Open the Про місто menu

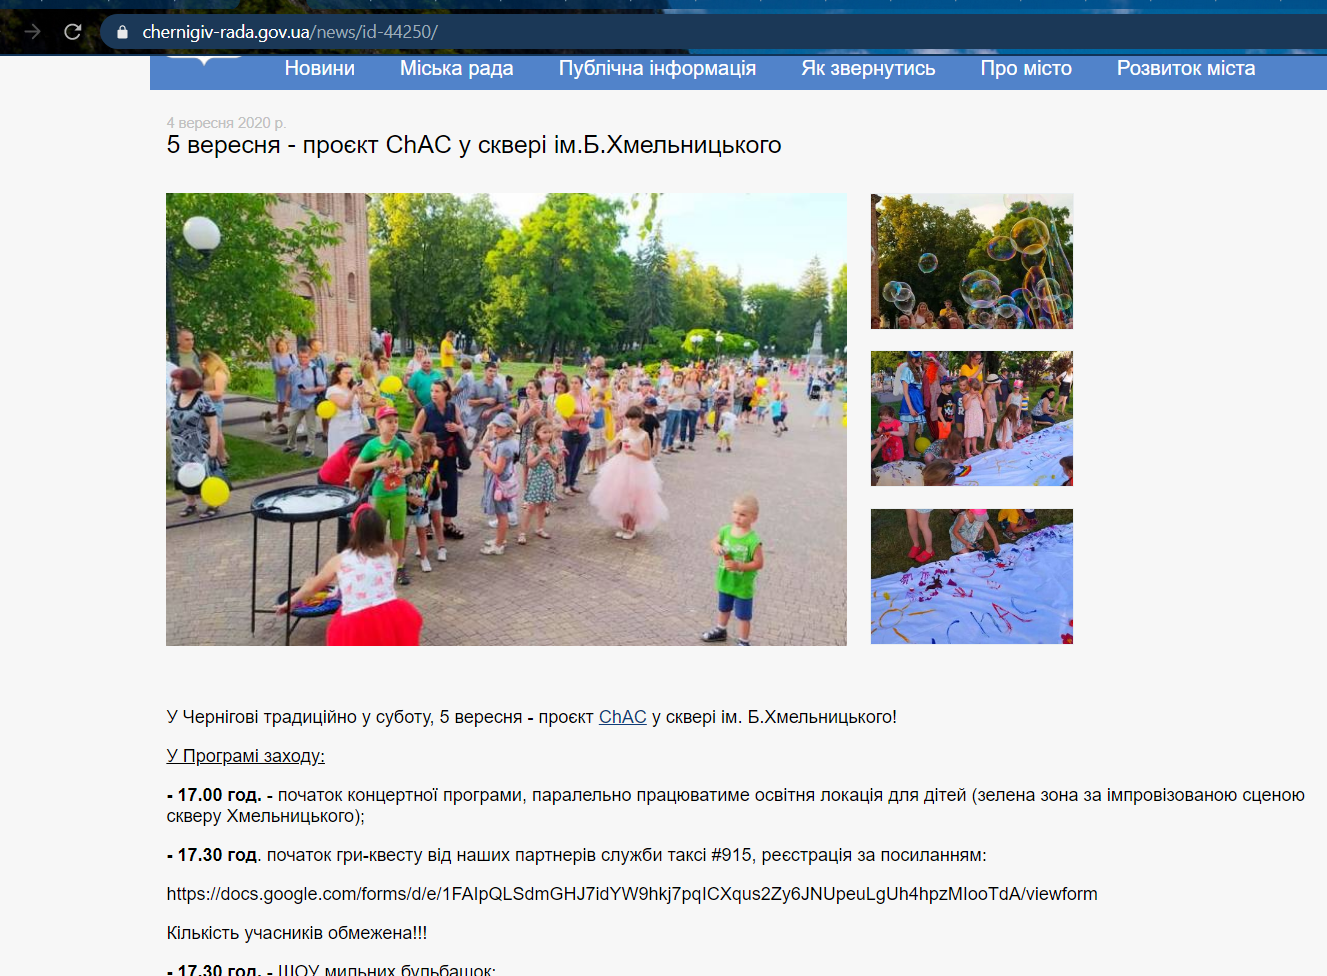click(1025, 69)
